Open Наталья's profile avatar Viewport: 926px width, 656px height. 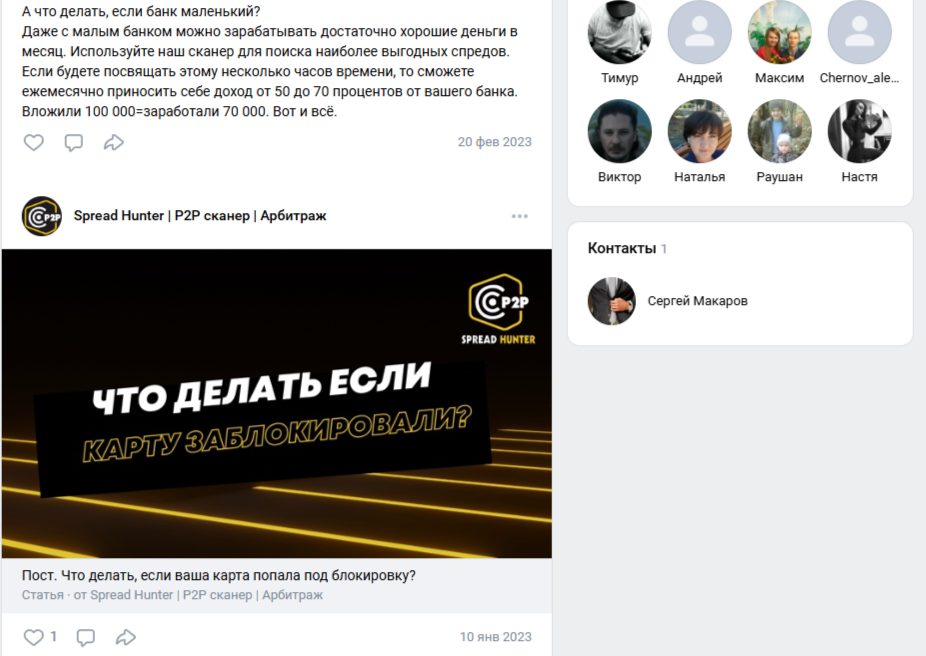click(700, 131)
